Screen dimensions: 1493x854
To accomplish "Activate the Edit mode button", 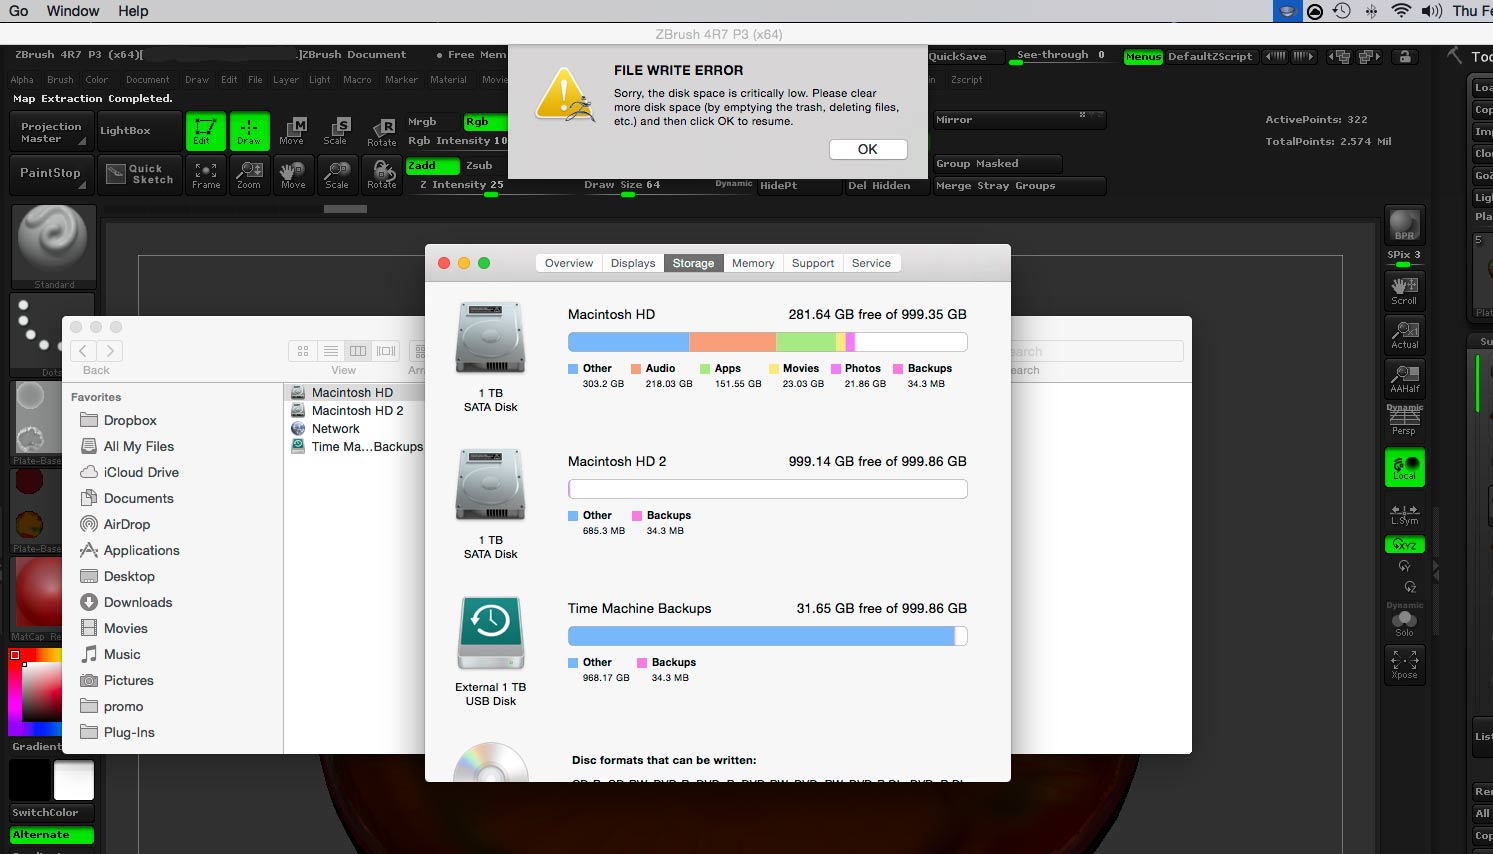I will click(x=204, y=131).
